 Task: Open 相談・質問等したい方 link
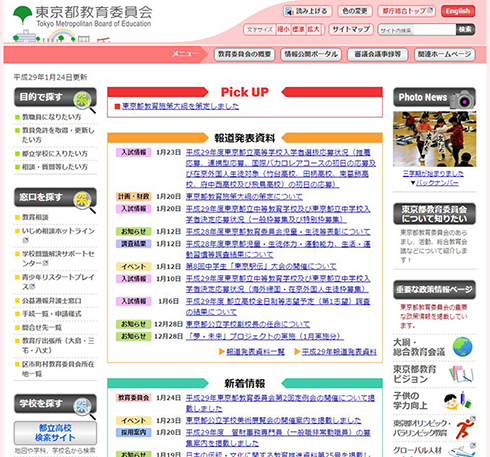point(55,167)
